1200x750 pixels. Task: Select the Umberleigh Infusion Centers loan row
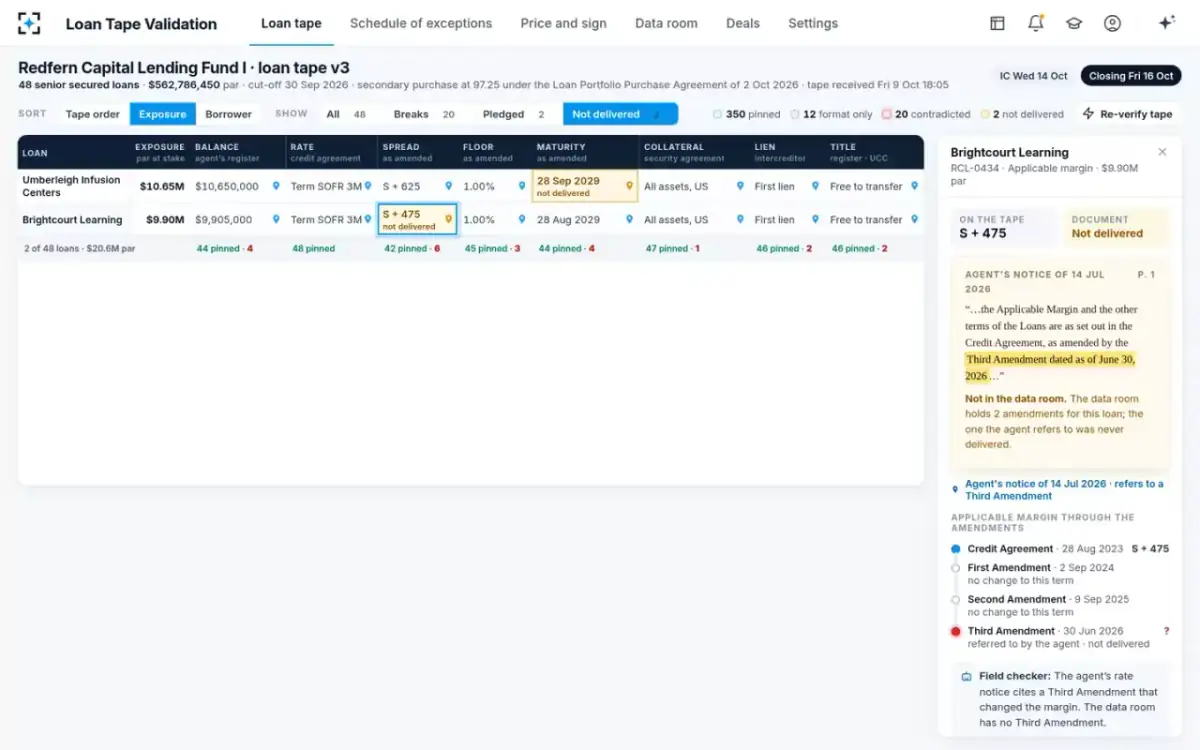471,186
